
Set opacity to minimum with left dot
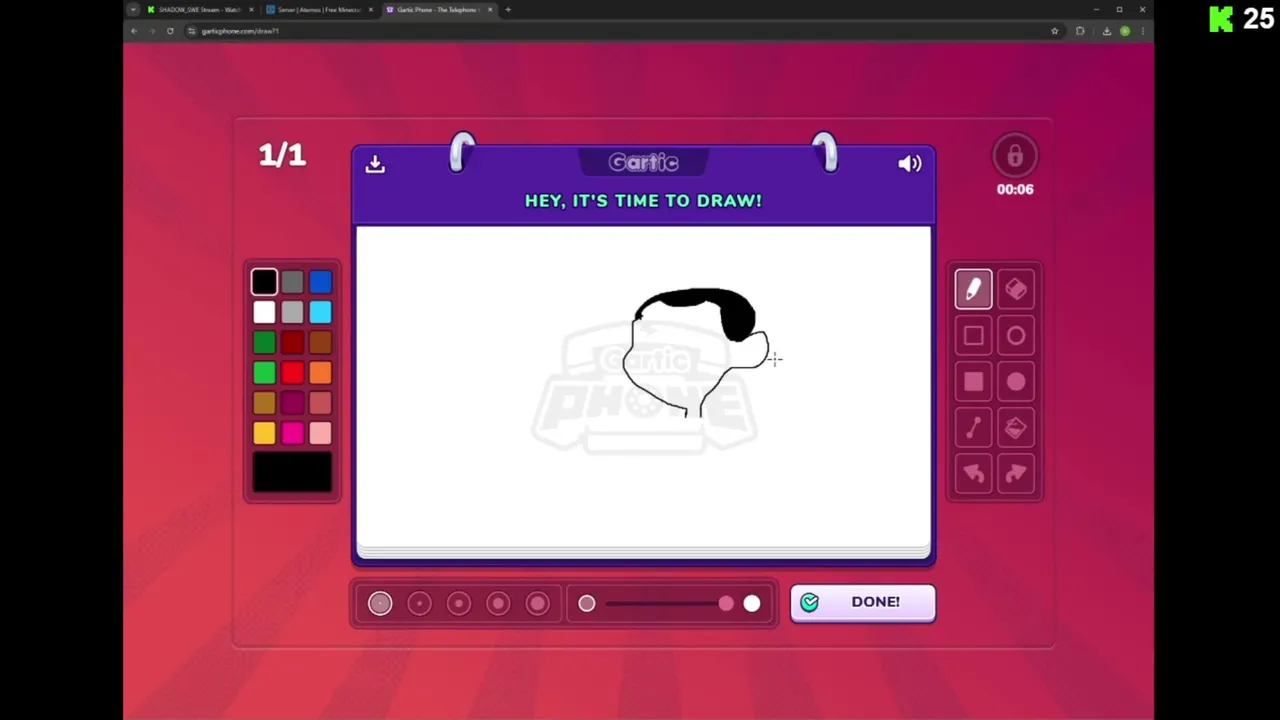point(587,603)
